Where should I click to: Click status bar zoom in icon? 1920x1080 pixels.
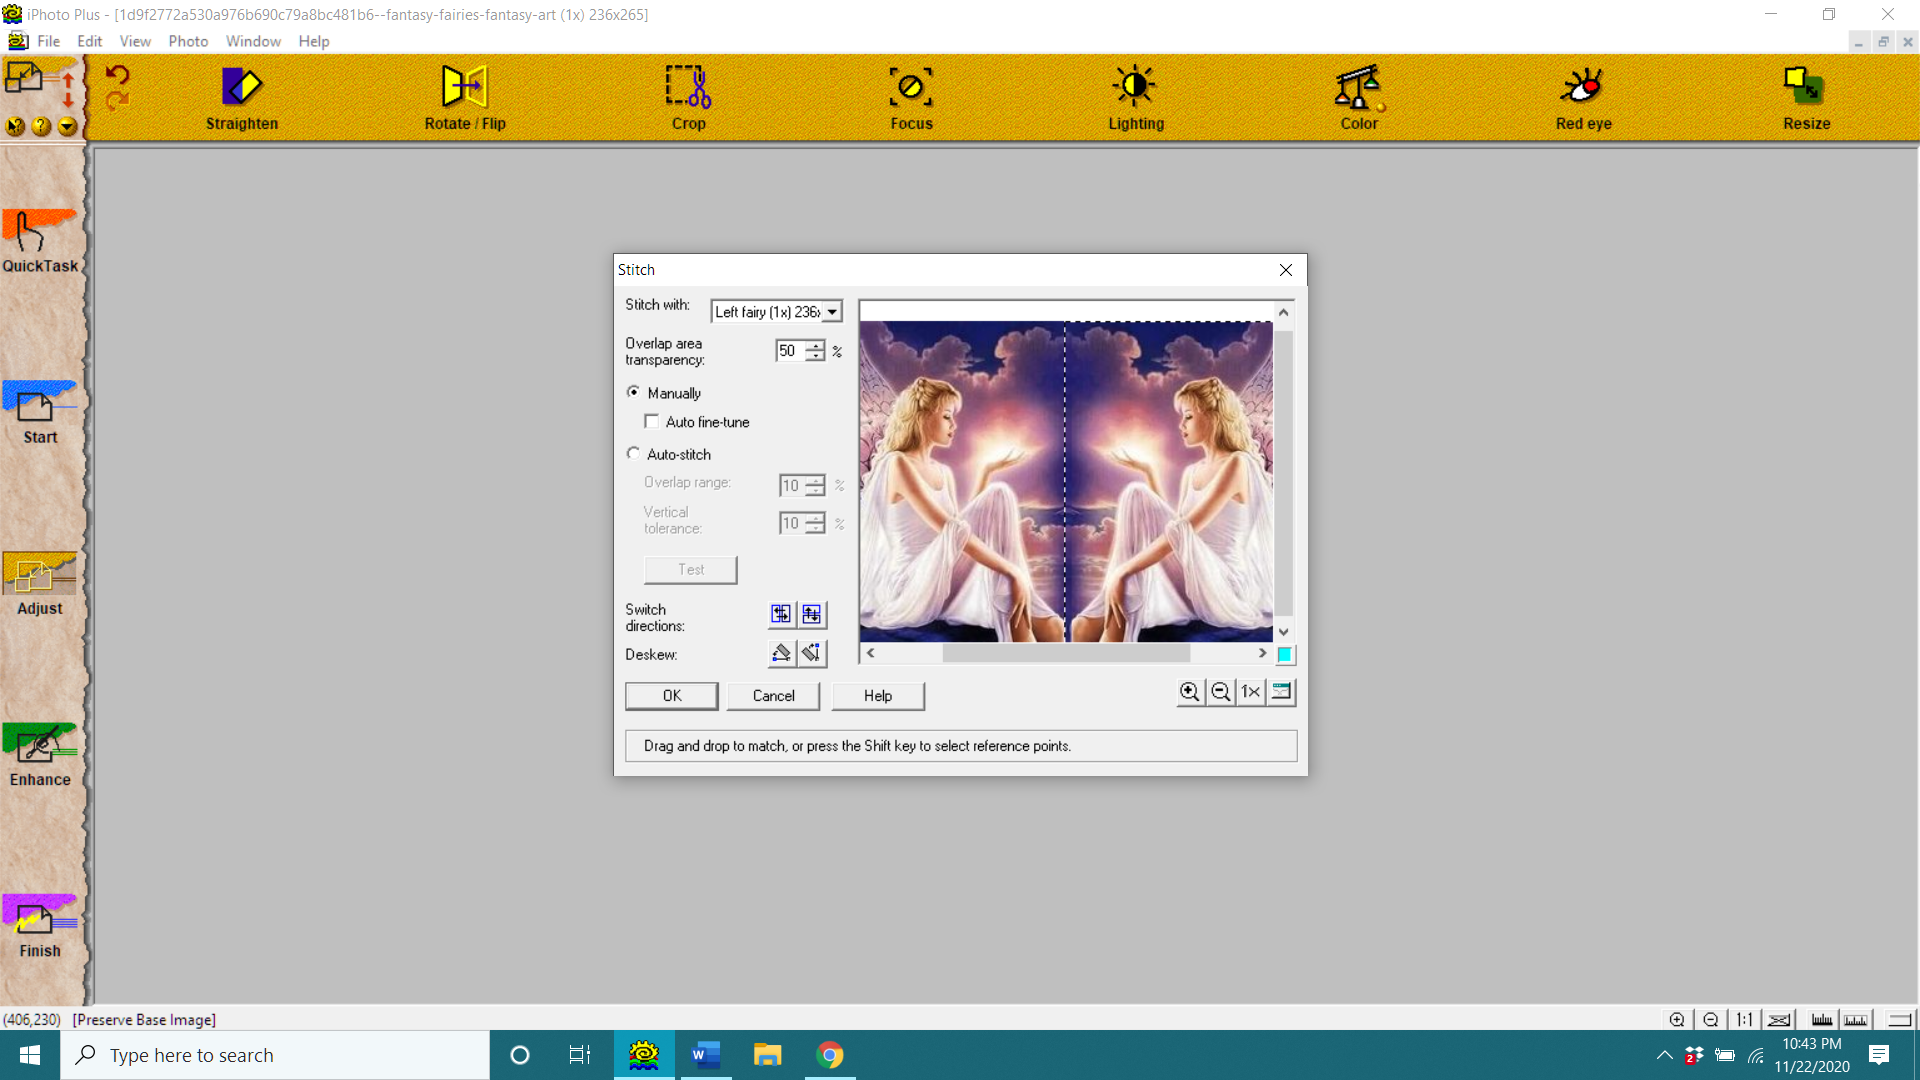[x=1677, y=1020]
